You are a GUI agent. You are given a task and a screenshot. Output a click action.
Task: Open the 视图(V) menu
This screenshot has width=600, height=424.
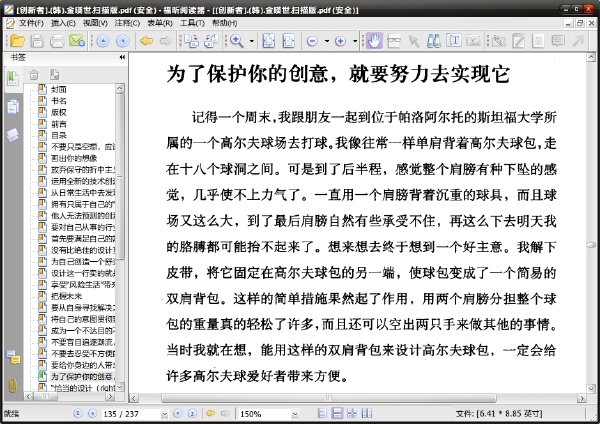(x=95, y=23)
